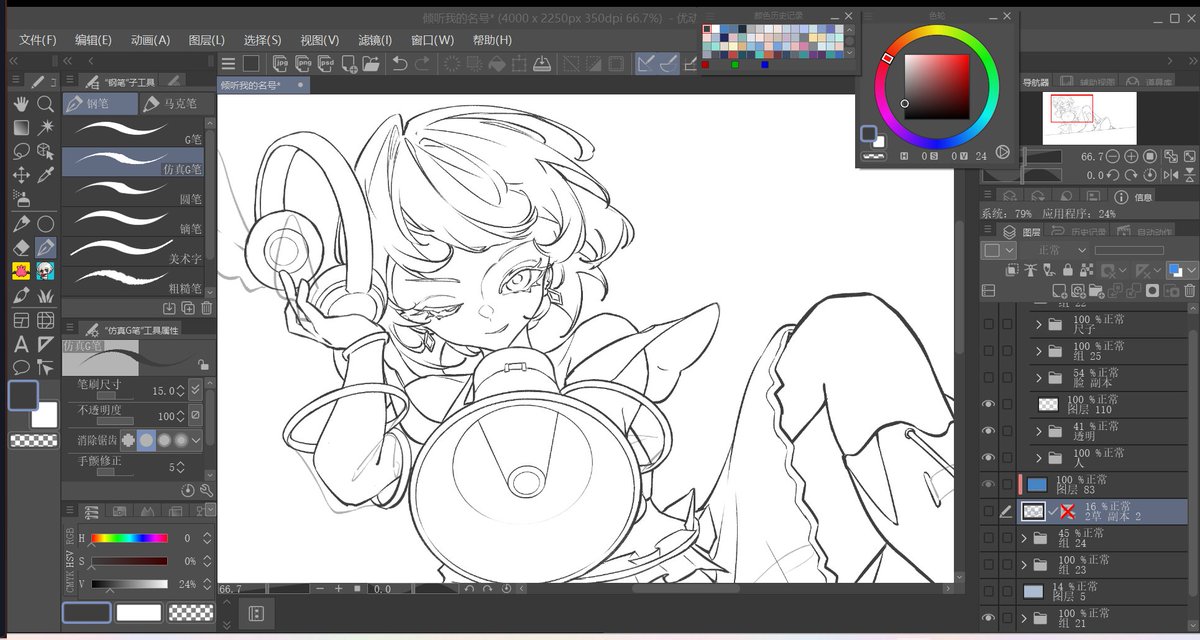Viewport: 1200px width, 640px height.
Task: Select the Eraser tool
Action: pos(21,247)
